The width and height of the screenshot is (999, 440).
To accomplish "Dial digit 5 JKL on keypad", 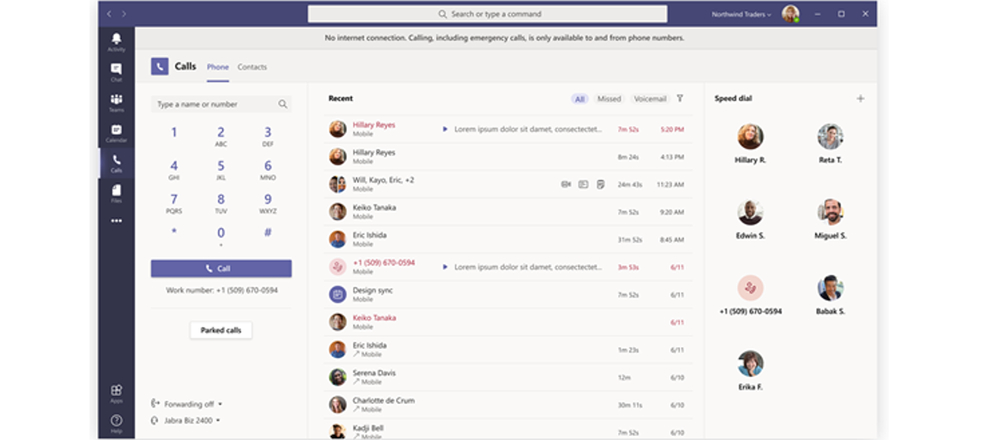I will coord(221,169).
